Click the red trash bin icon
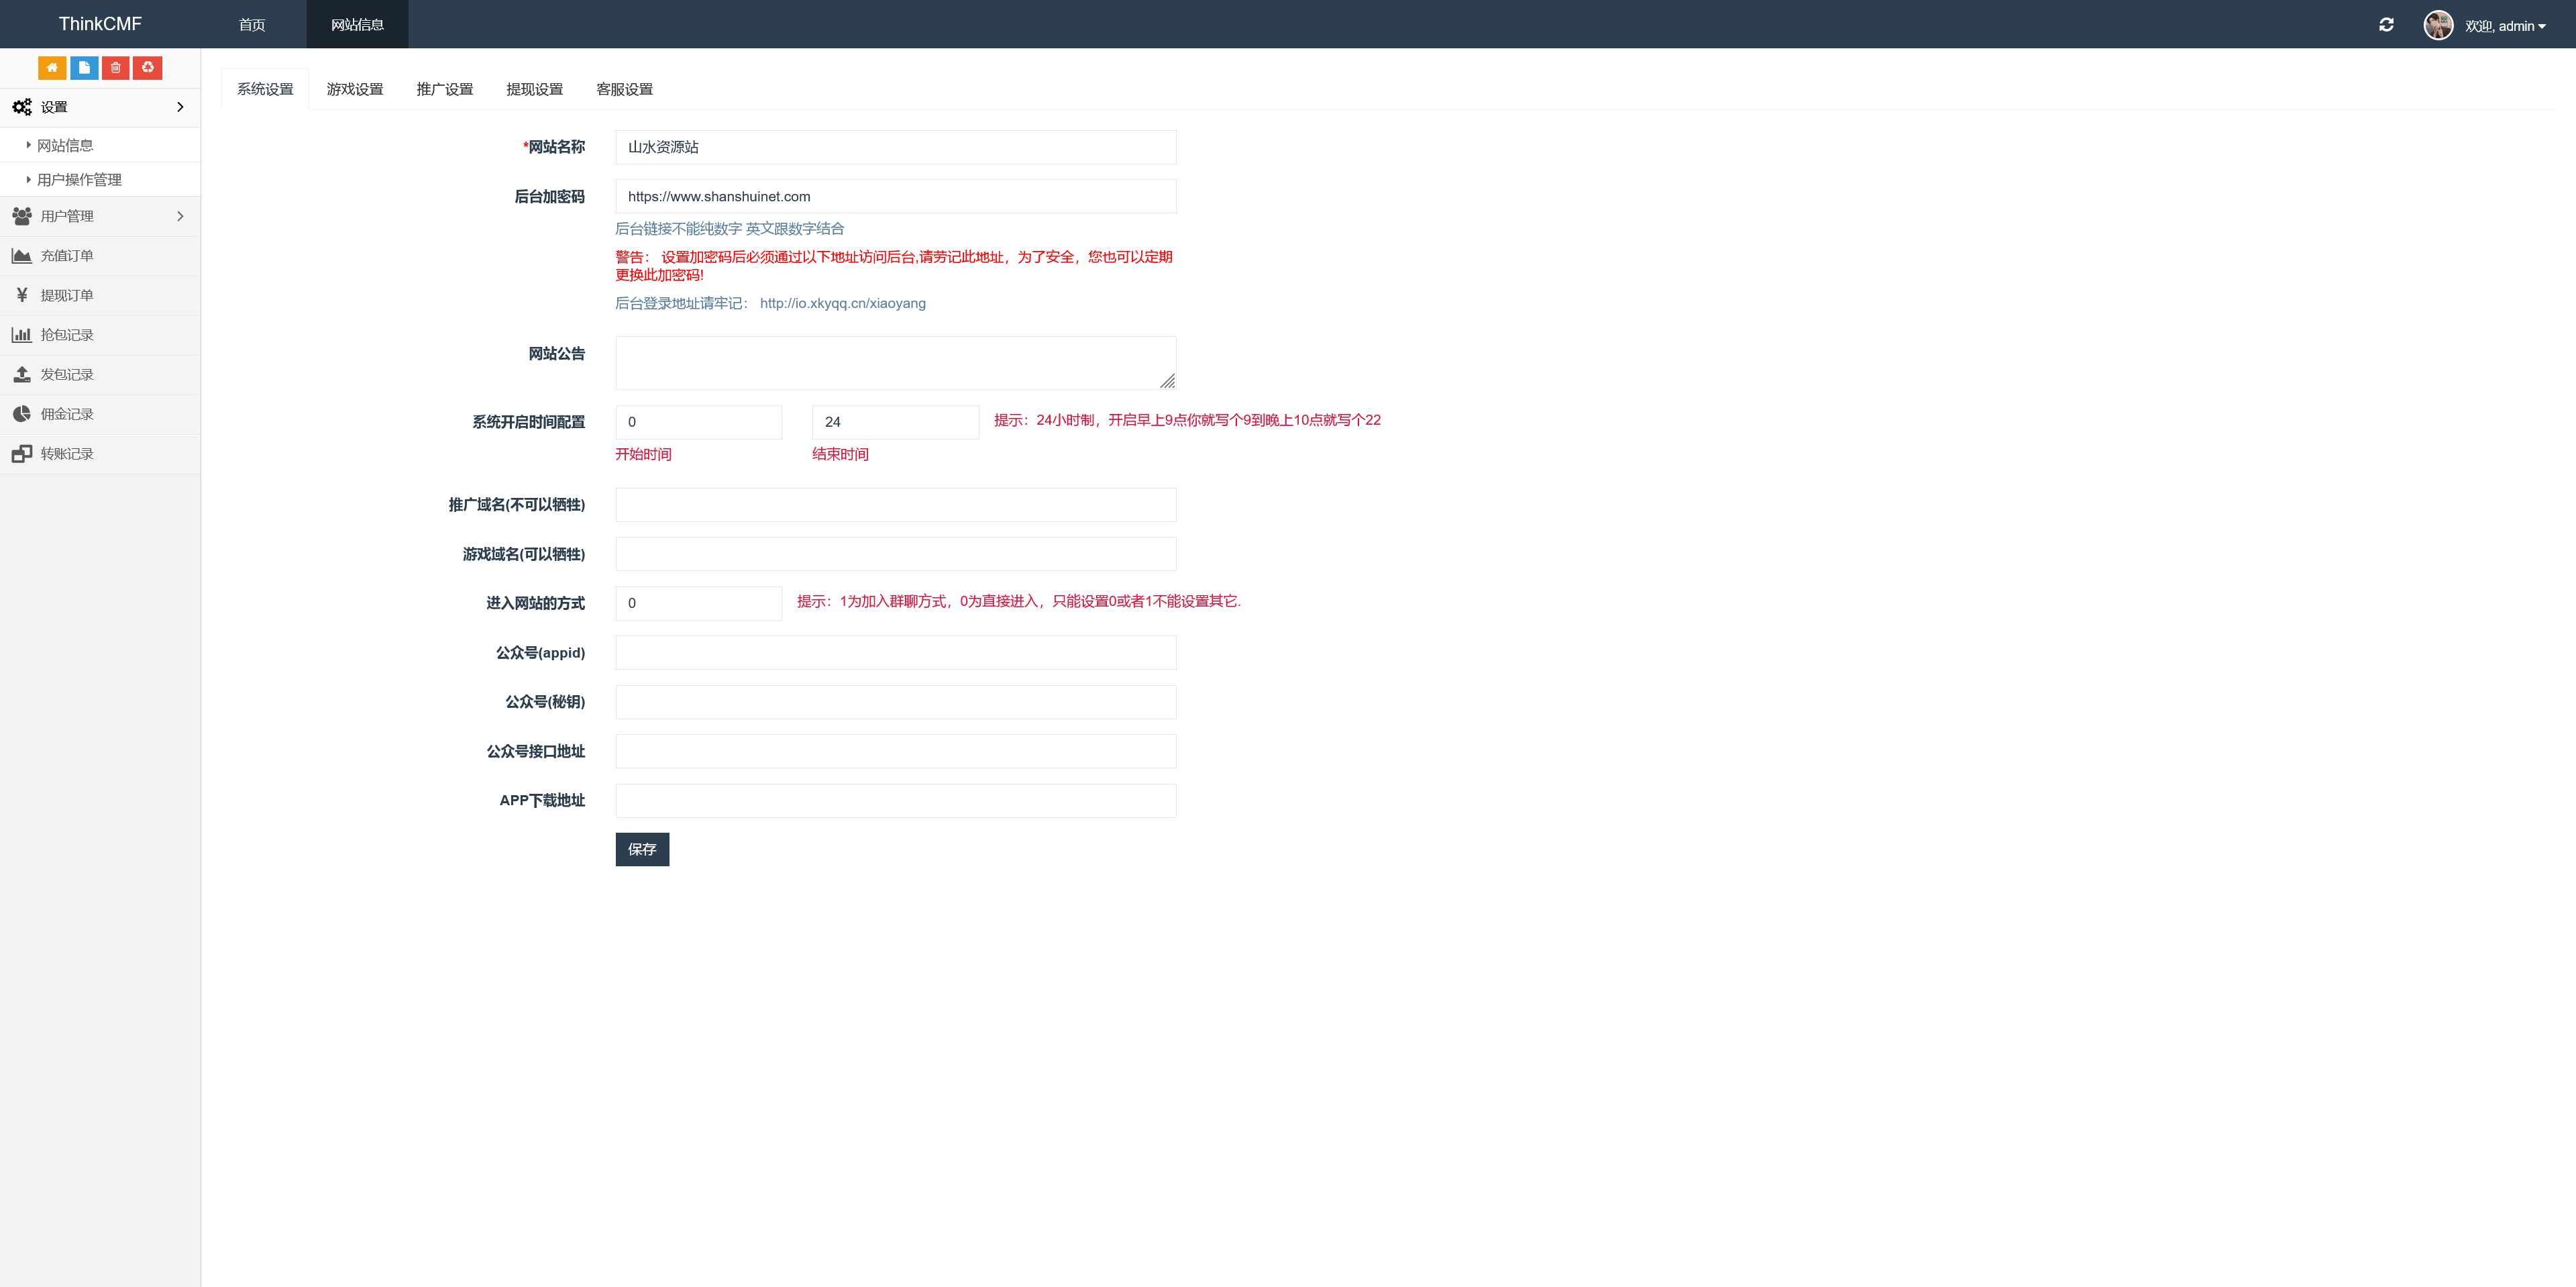 (116, 67)
